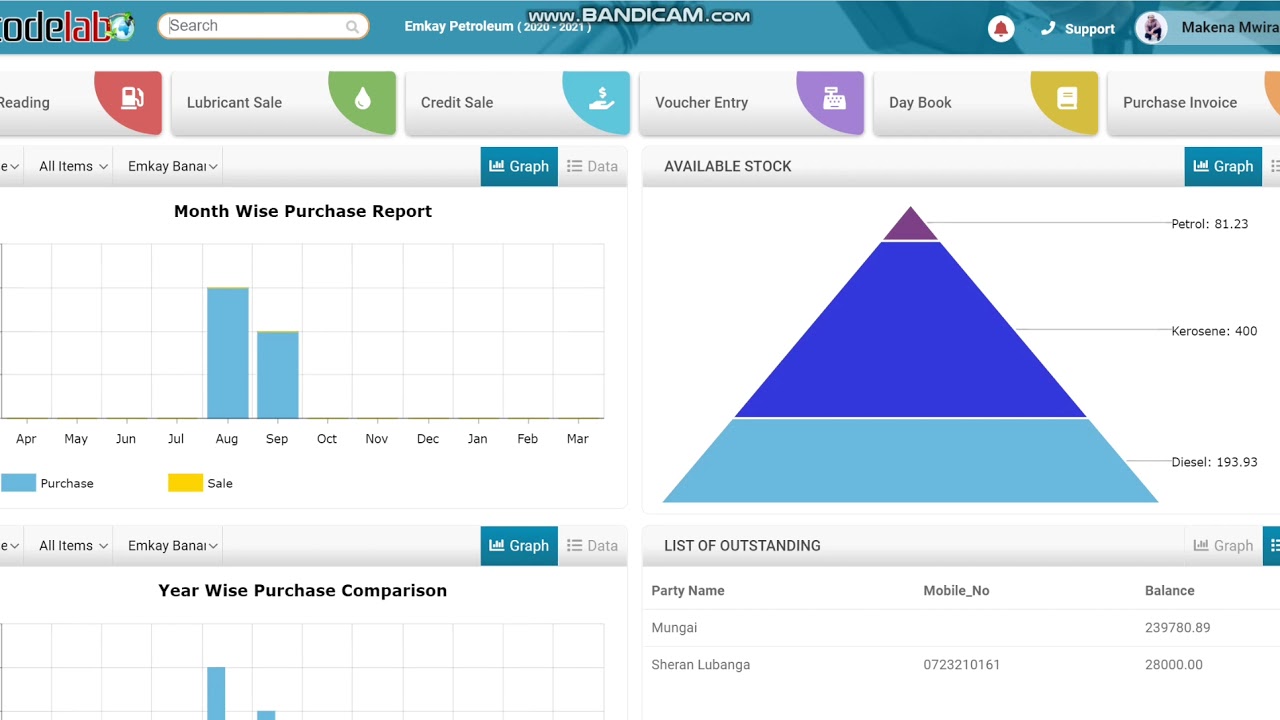1280x720 pixels.
Task: Click the LIST OF OUTSTANDING panel title
Action: (742, 545)
